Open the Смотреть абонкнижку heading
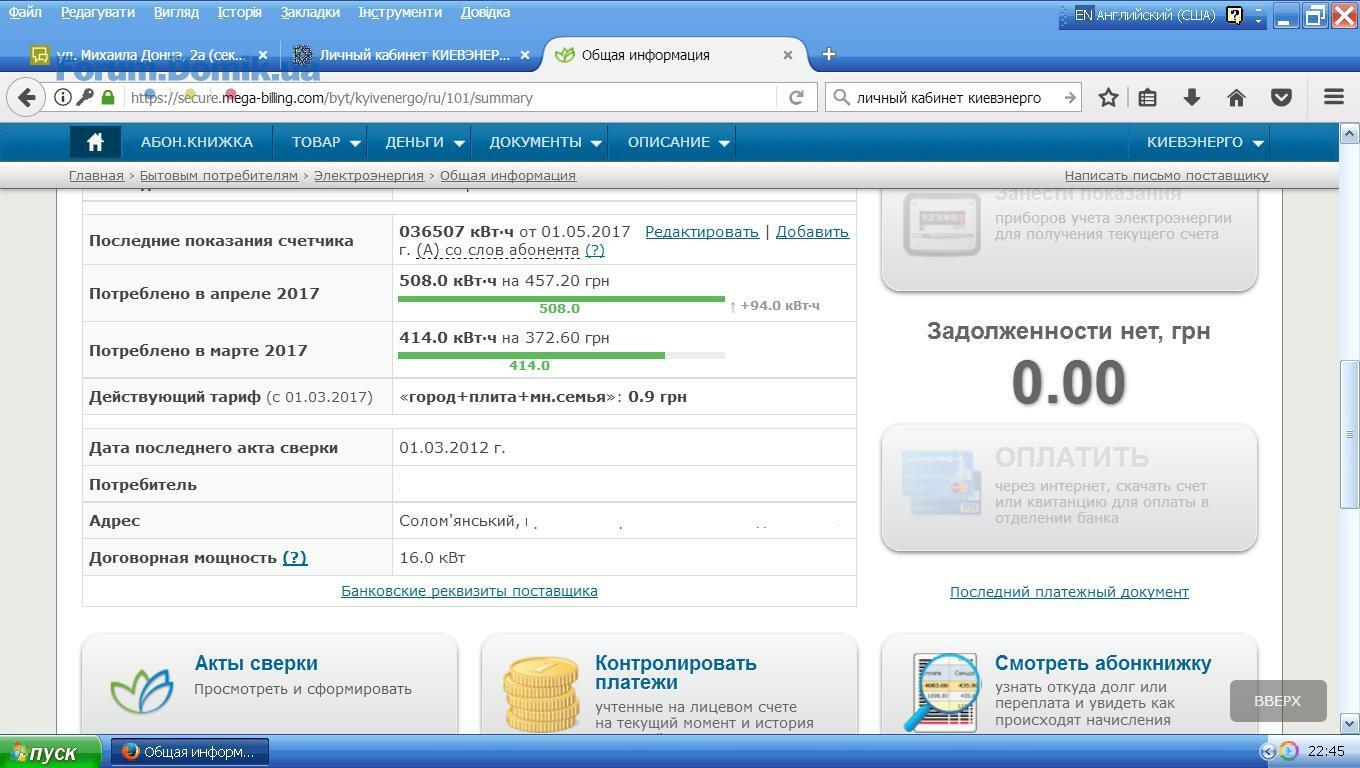 [x=1103, y=663]
